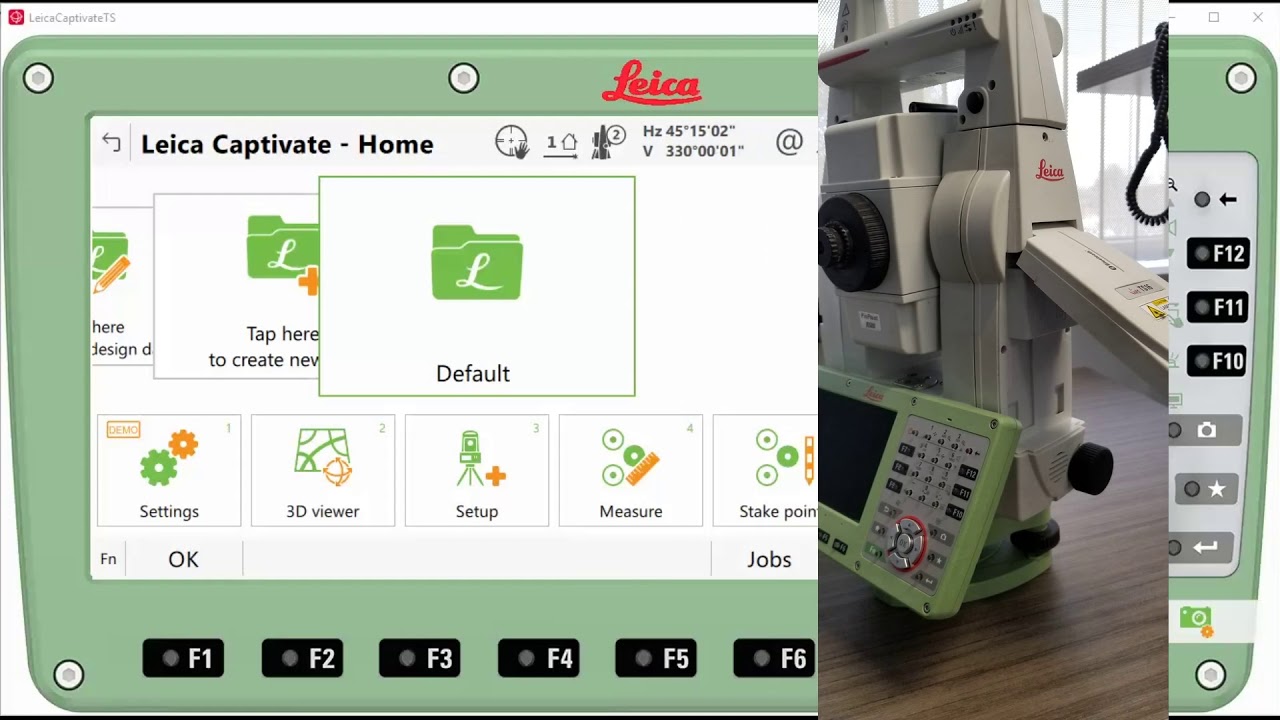Open the aim and measure target icon

point(512,143)
